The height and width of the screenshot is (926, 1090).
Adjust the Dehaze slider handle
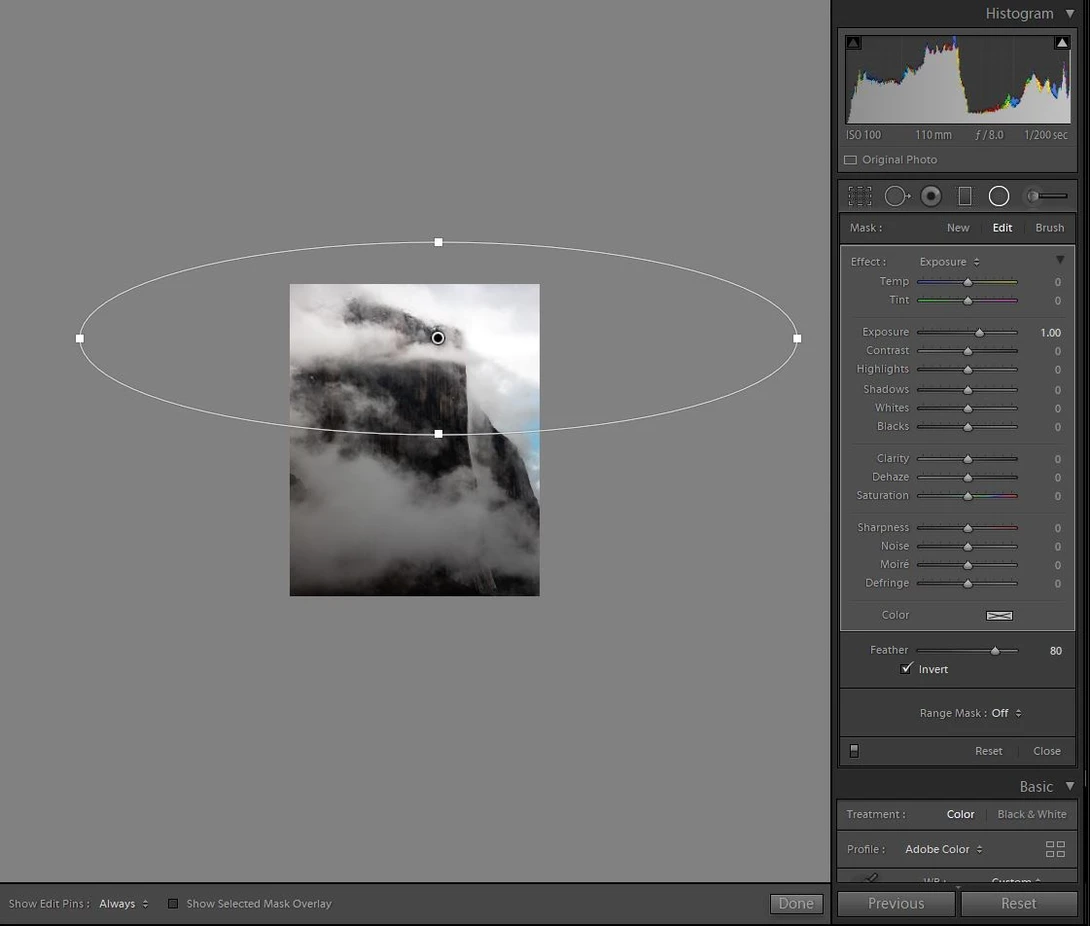point(968,478)
